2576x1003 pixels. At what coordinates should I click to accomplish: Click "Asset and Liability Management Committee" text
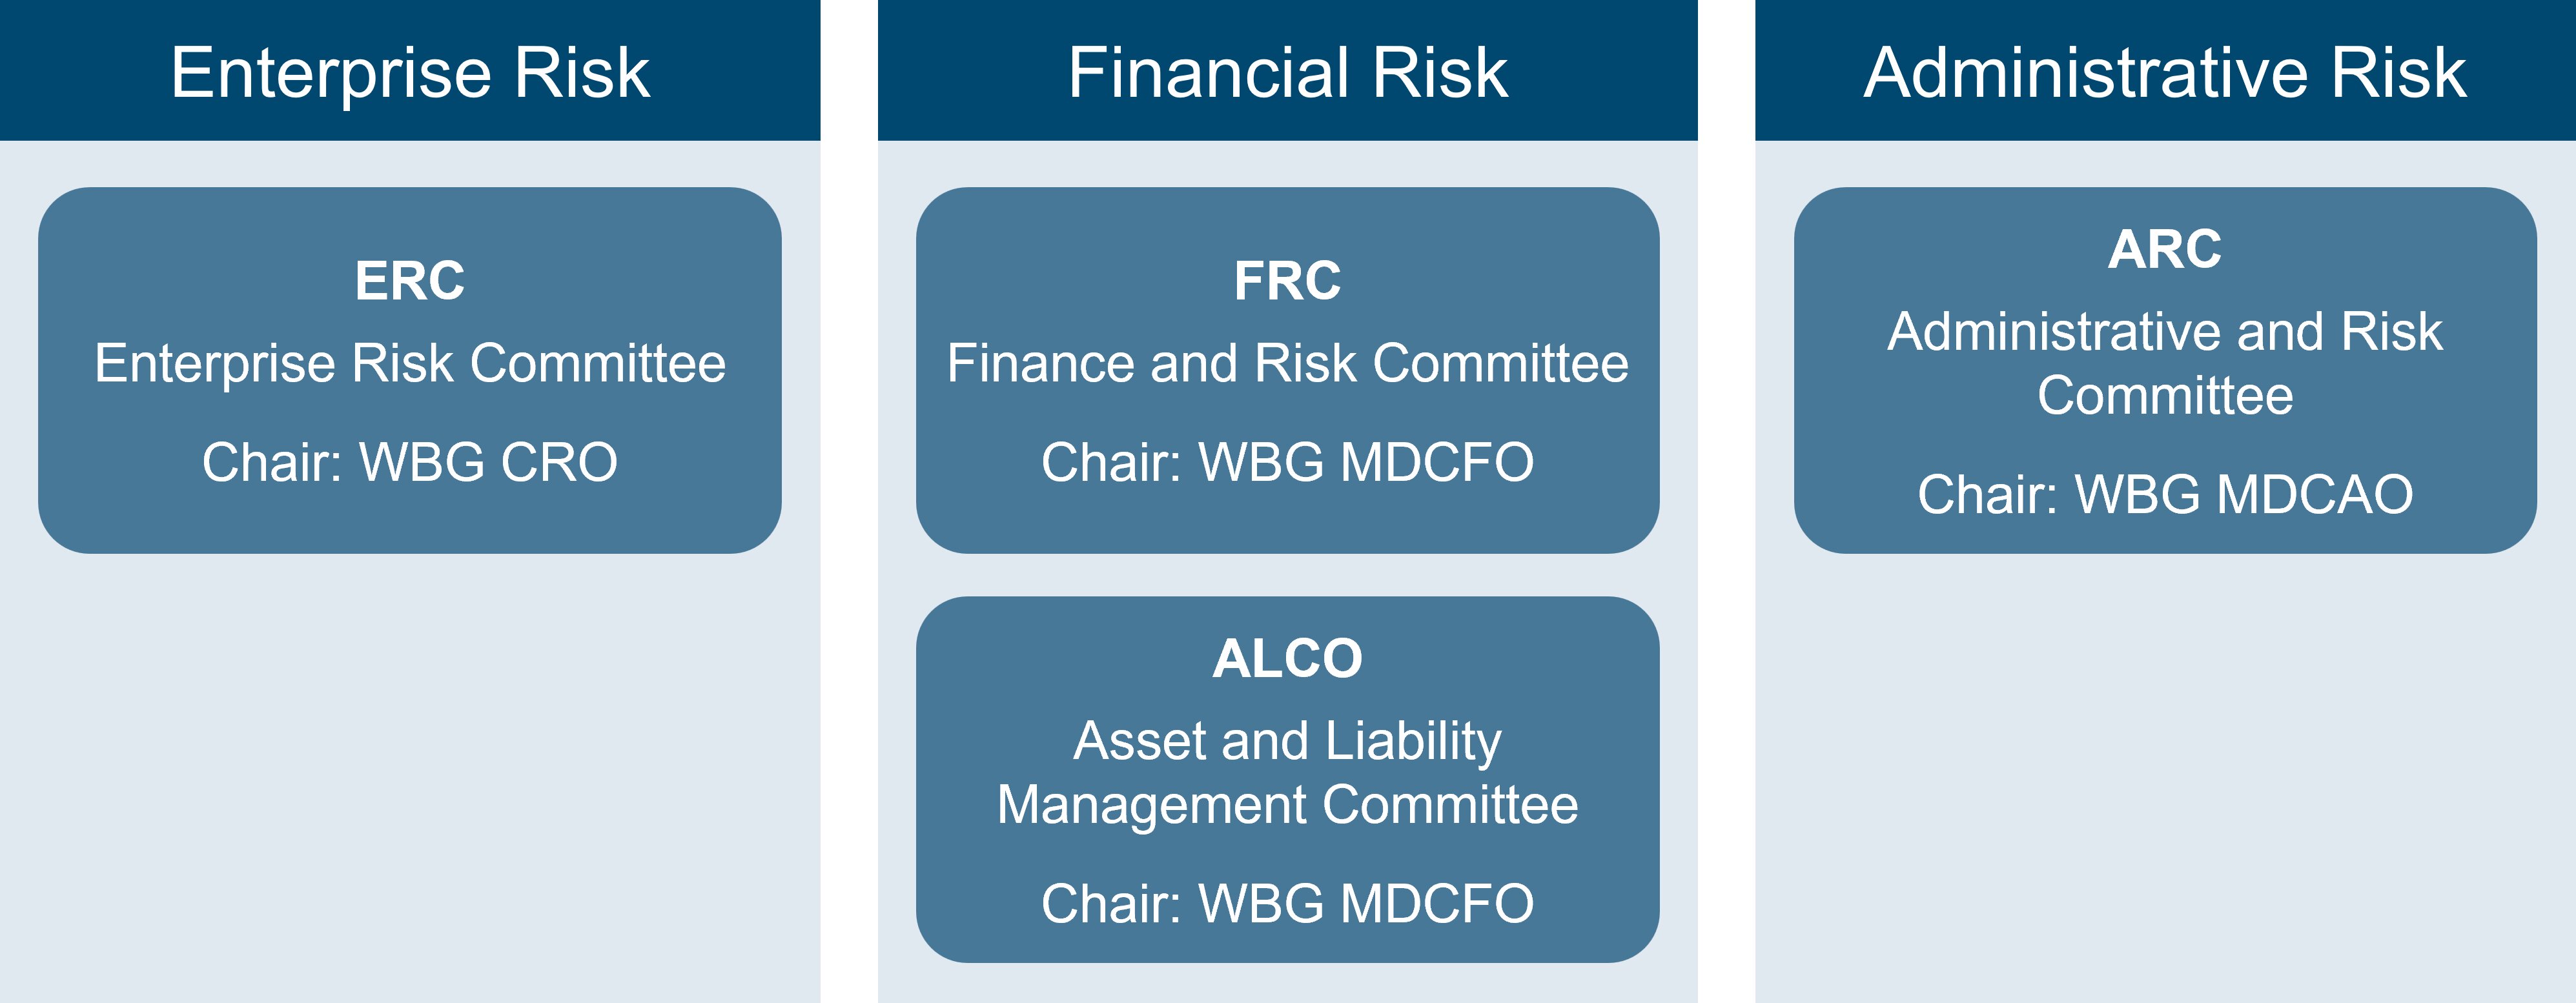(x=1287, y=773)
